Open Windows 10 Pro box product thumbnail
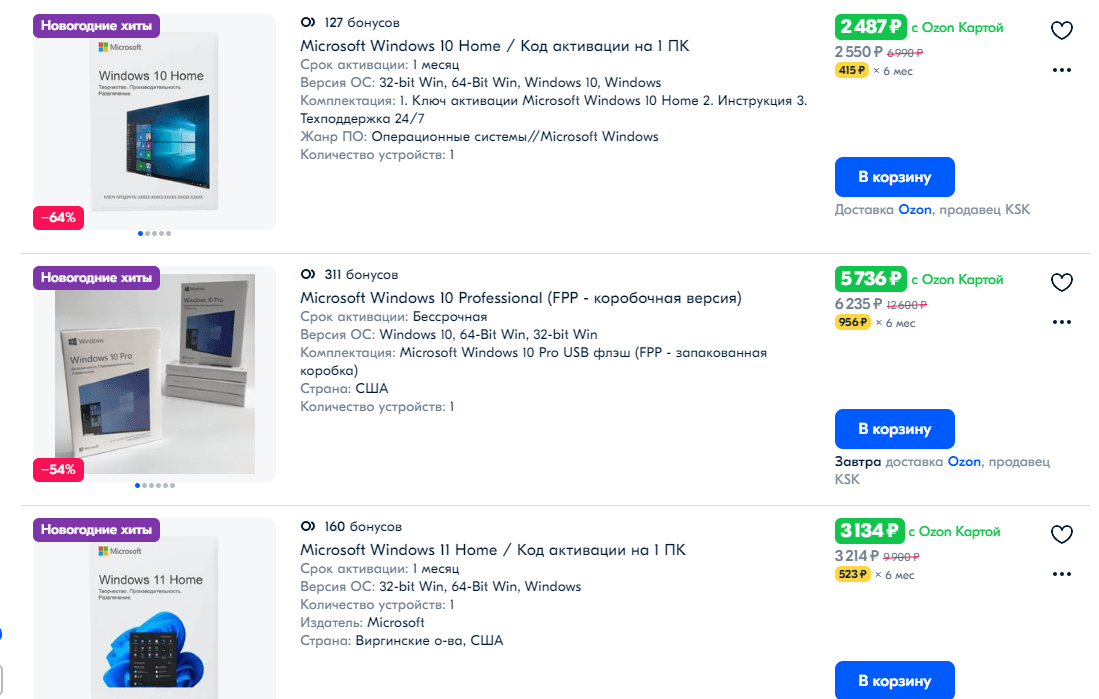Screen dimensions: 1099x699 click(154, 374)
